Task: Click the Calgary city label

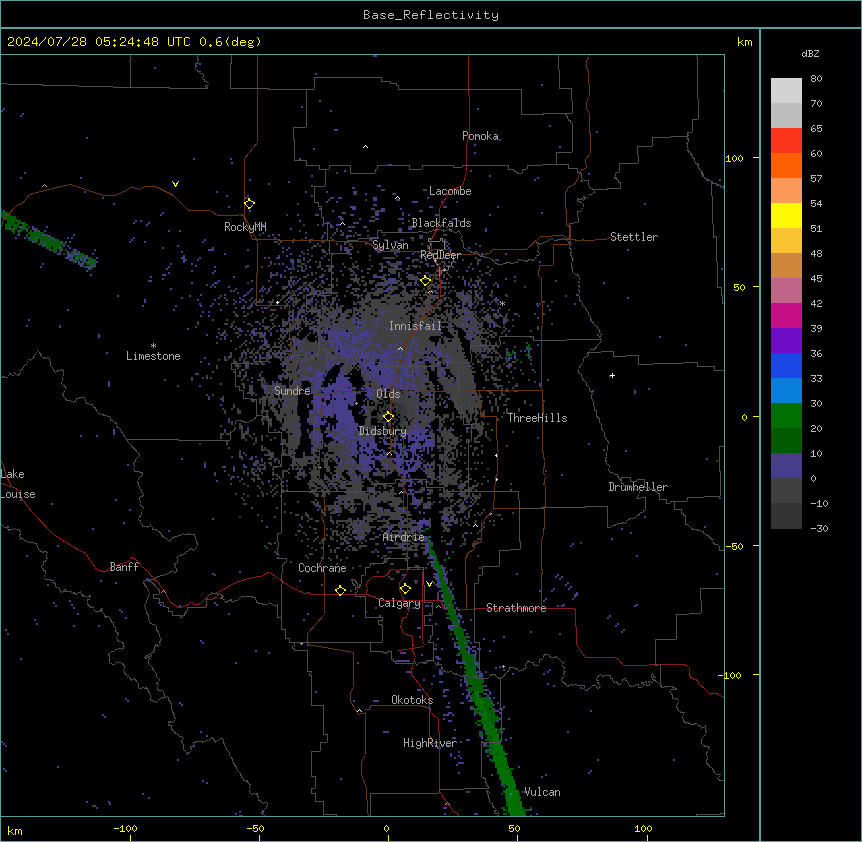Action: click(399, 603)
